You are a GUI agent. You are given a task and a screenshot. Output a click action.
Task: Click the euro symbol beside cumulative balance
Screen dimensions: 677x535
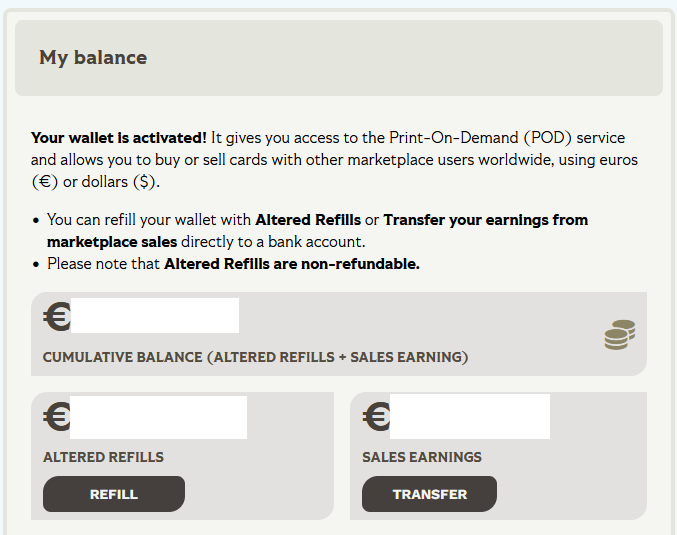coord(57,317)
